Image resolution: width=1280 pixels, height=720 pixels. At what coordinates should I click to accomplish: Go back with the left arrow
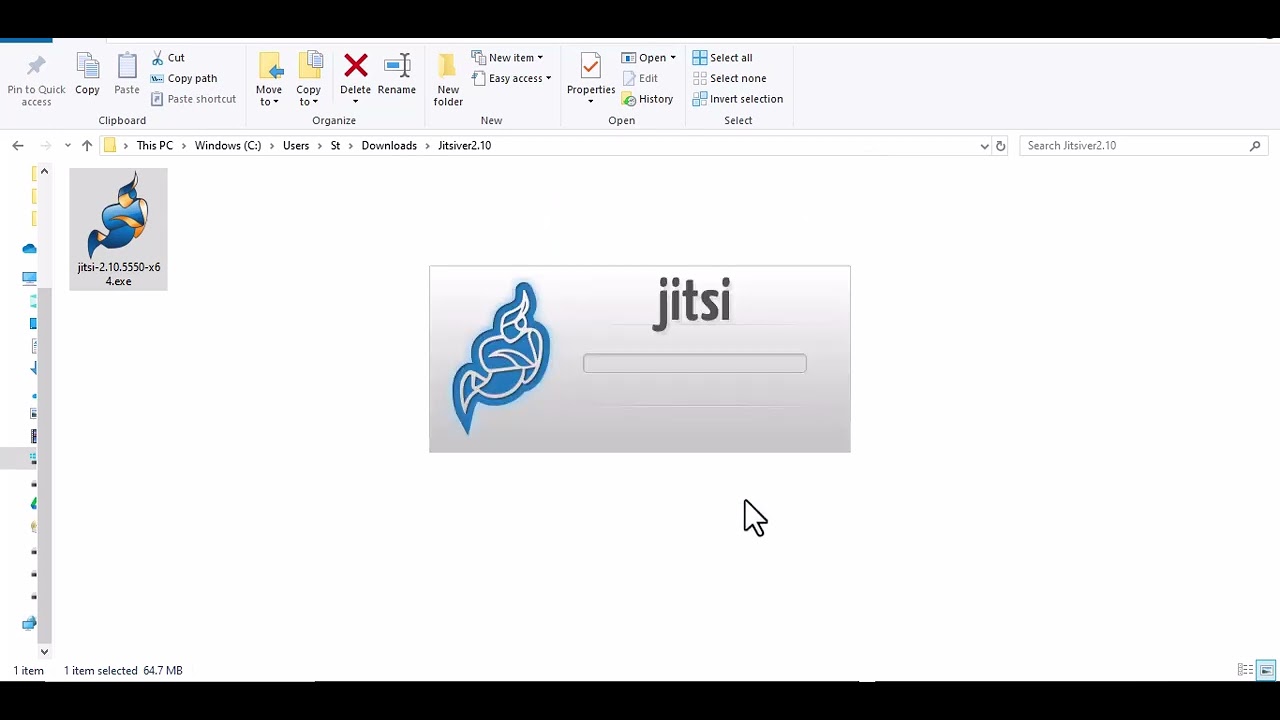[x=17, y=146]
